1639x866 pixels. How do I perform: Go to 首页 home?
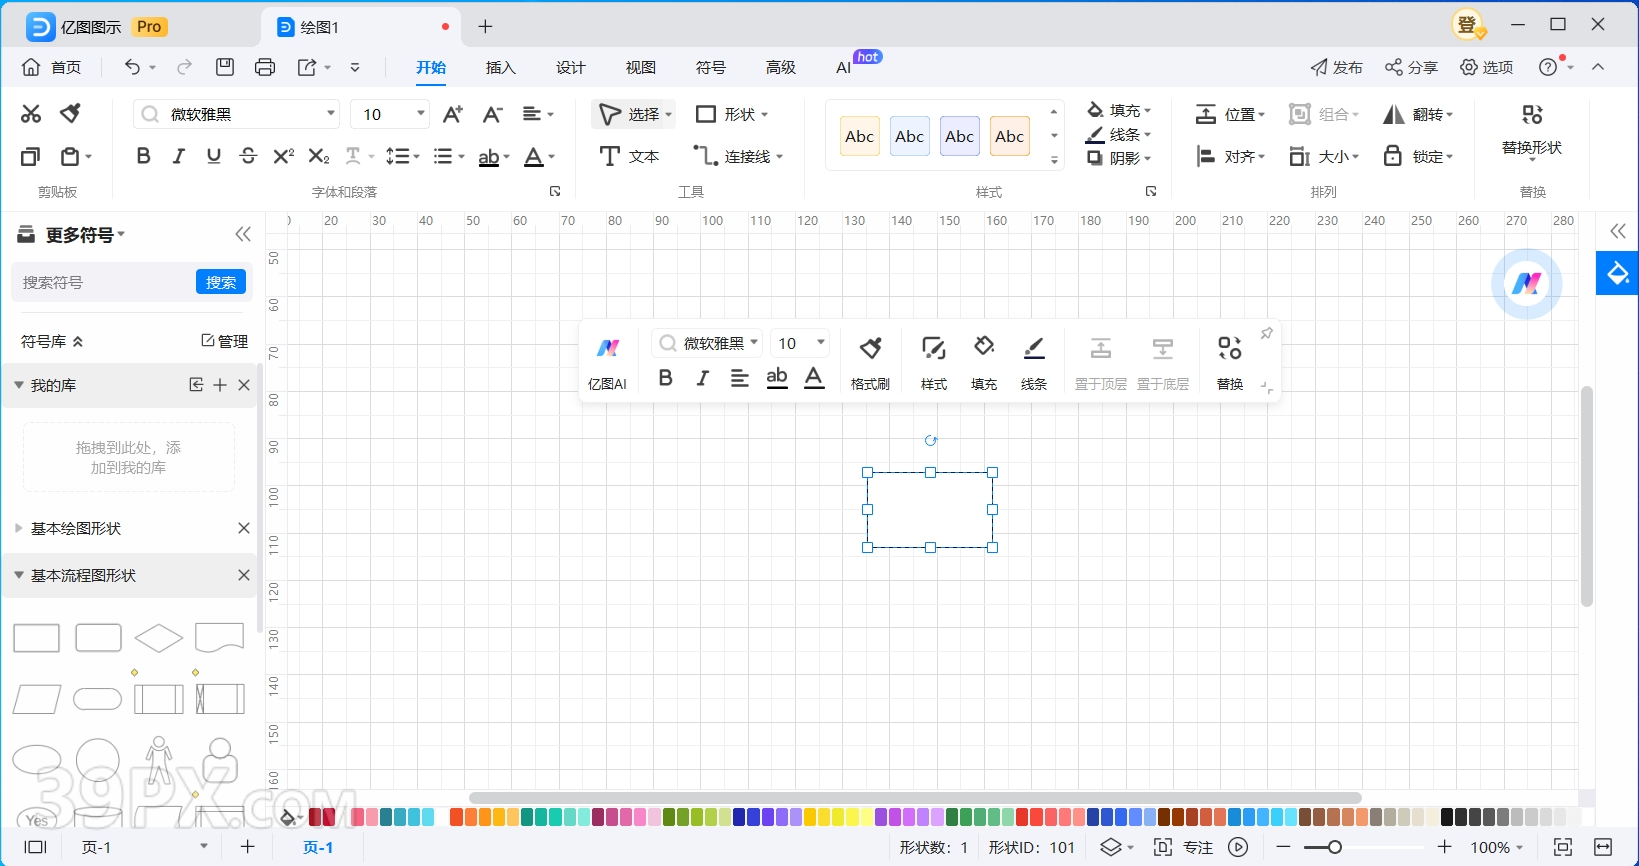pyautogui.click(x=51, y=67)
